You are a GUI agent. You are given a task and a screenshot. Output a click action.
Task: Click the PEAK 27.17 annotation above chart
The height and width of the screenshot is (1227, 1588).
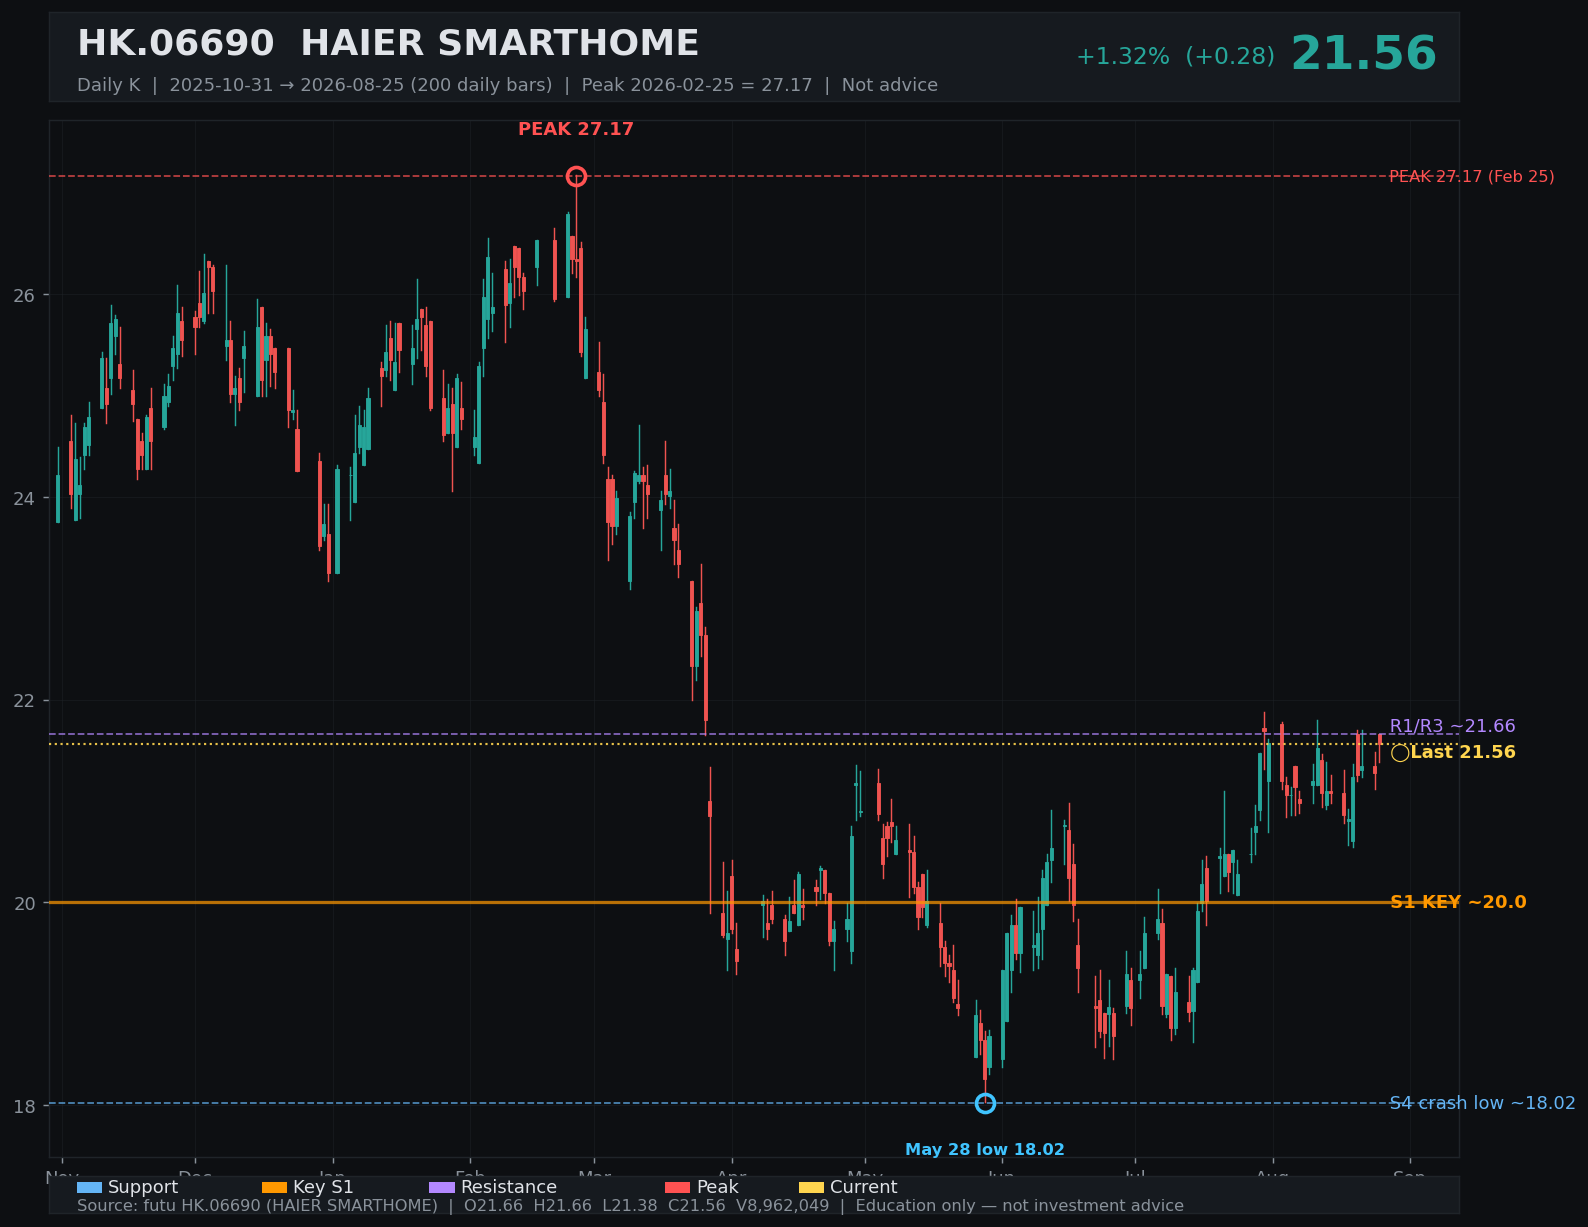coord(576,129)
